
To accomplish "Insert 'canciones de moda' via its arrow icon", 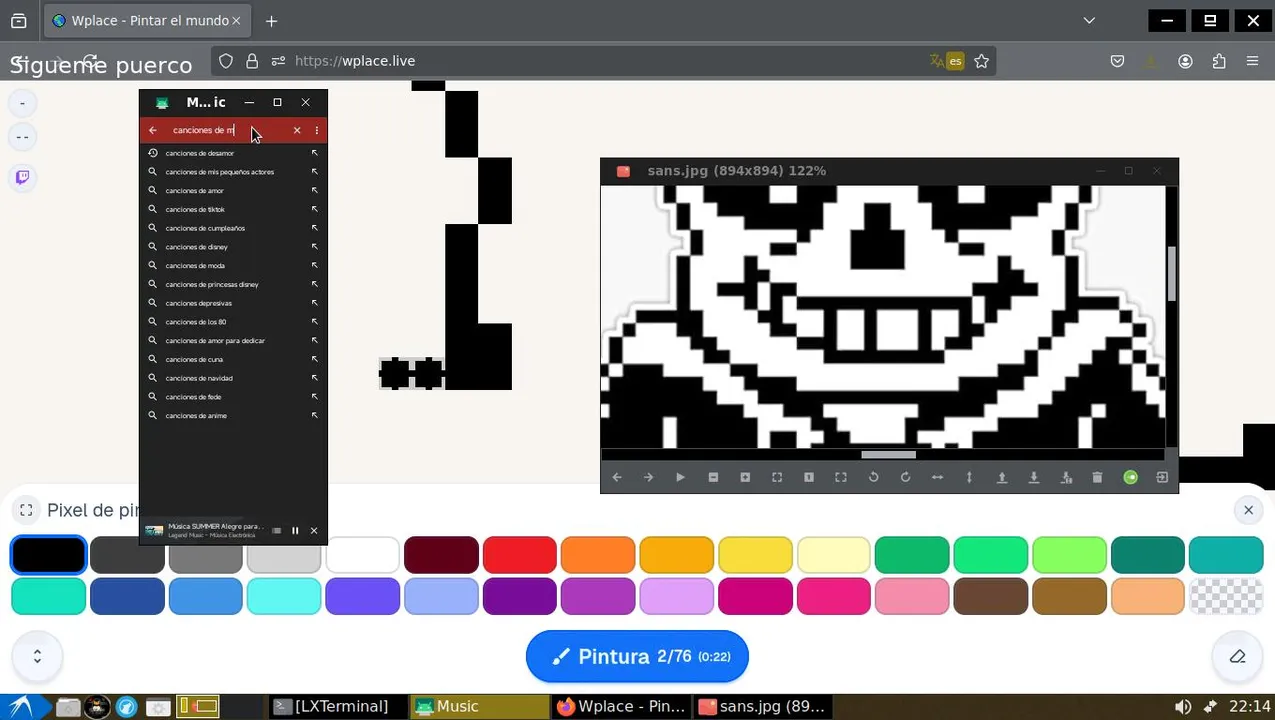I will click(x=314, y=266).
